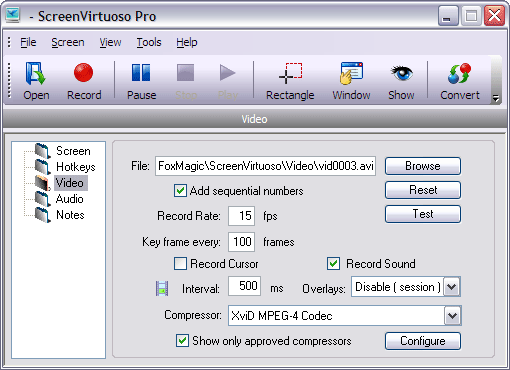Click the toolbar grip handle

click(9, 80)
